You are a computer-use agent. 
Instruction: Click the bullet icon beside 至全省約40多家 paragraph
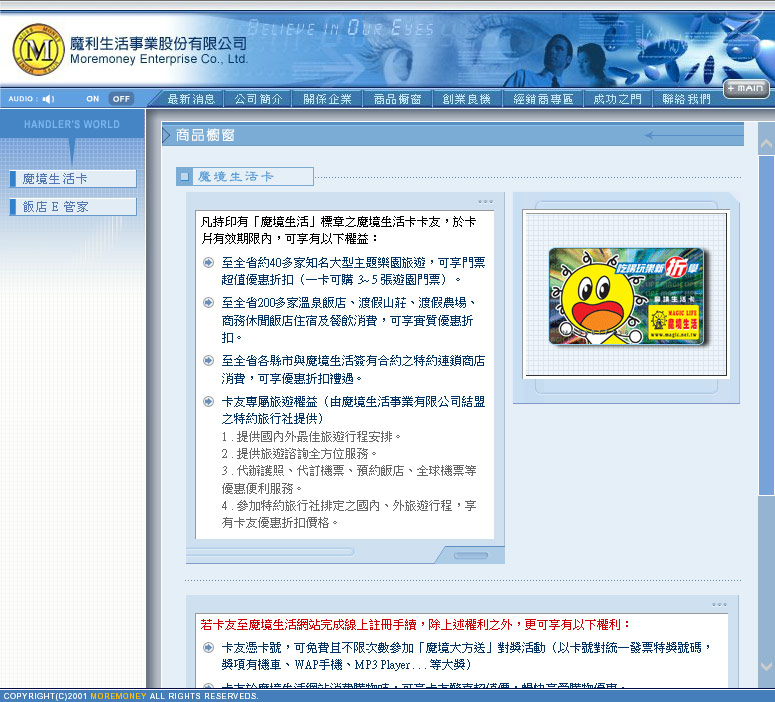[209, 263]
